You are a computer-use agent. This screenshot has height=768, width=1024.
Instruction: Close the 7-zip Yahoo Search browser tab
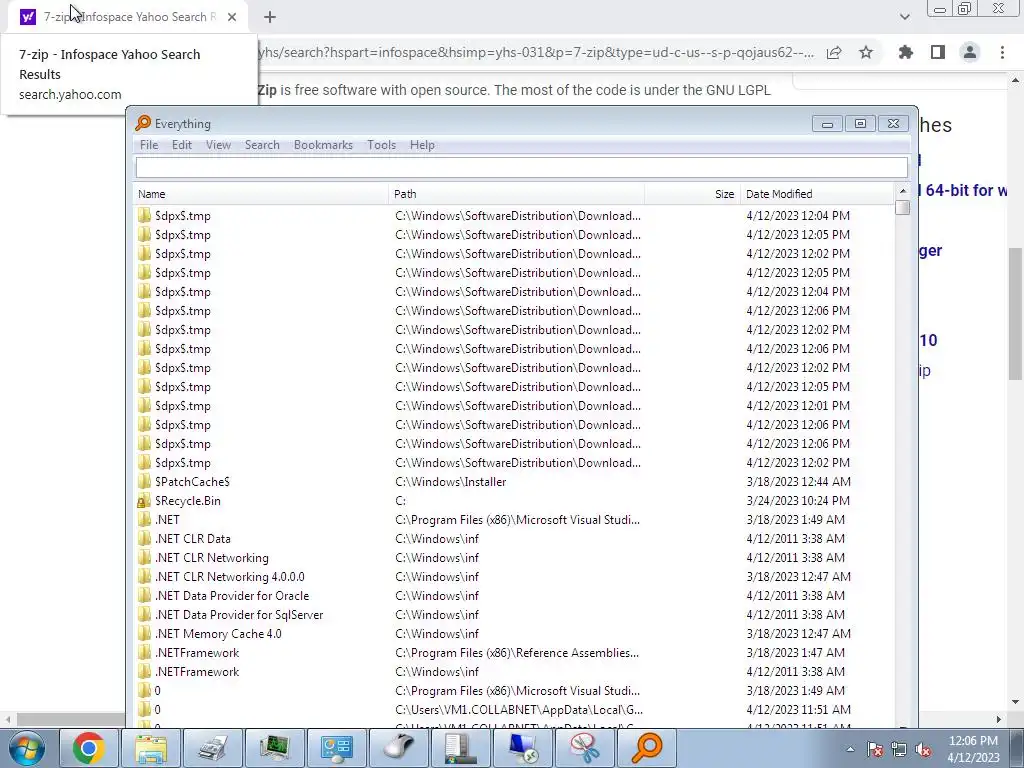(x=232, y=17)
